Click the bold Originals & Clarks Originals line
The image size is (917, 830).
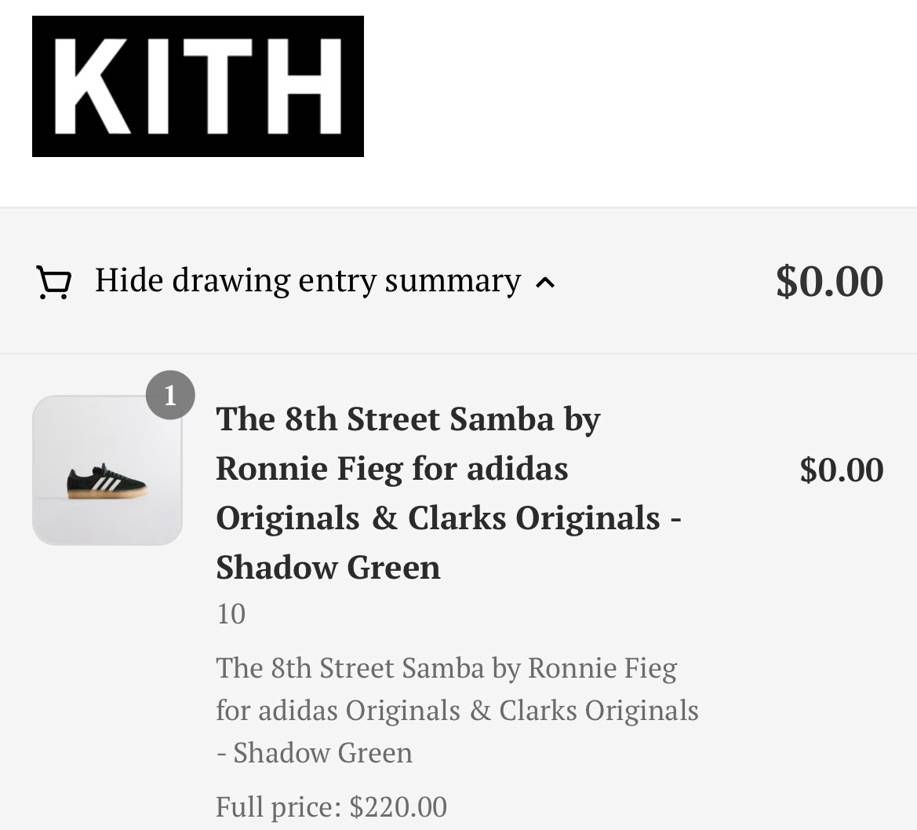click(448, 518)
